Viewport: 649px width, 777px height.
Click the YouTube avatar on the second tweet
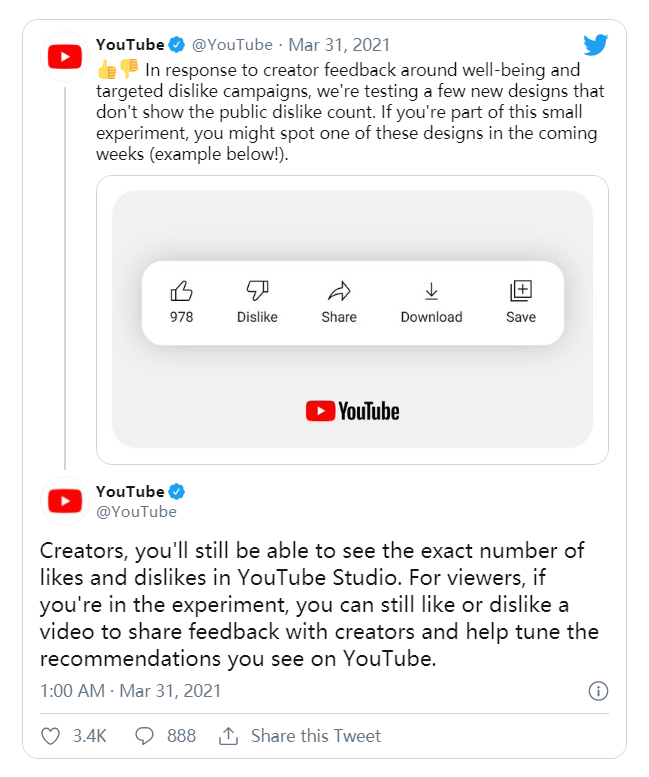[65, 501]
